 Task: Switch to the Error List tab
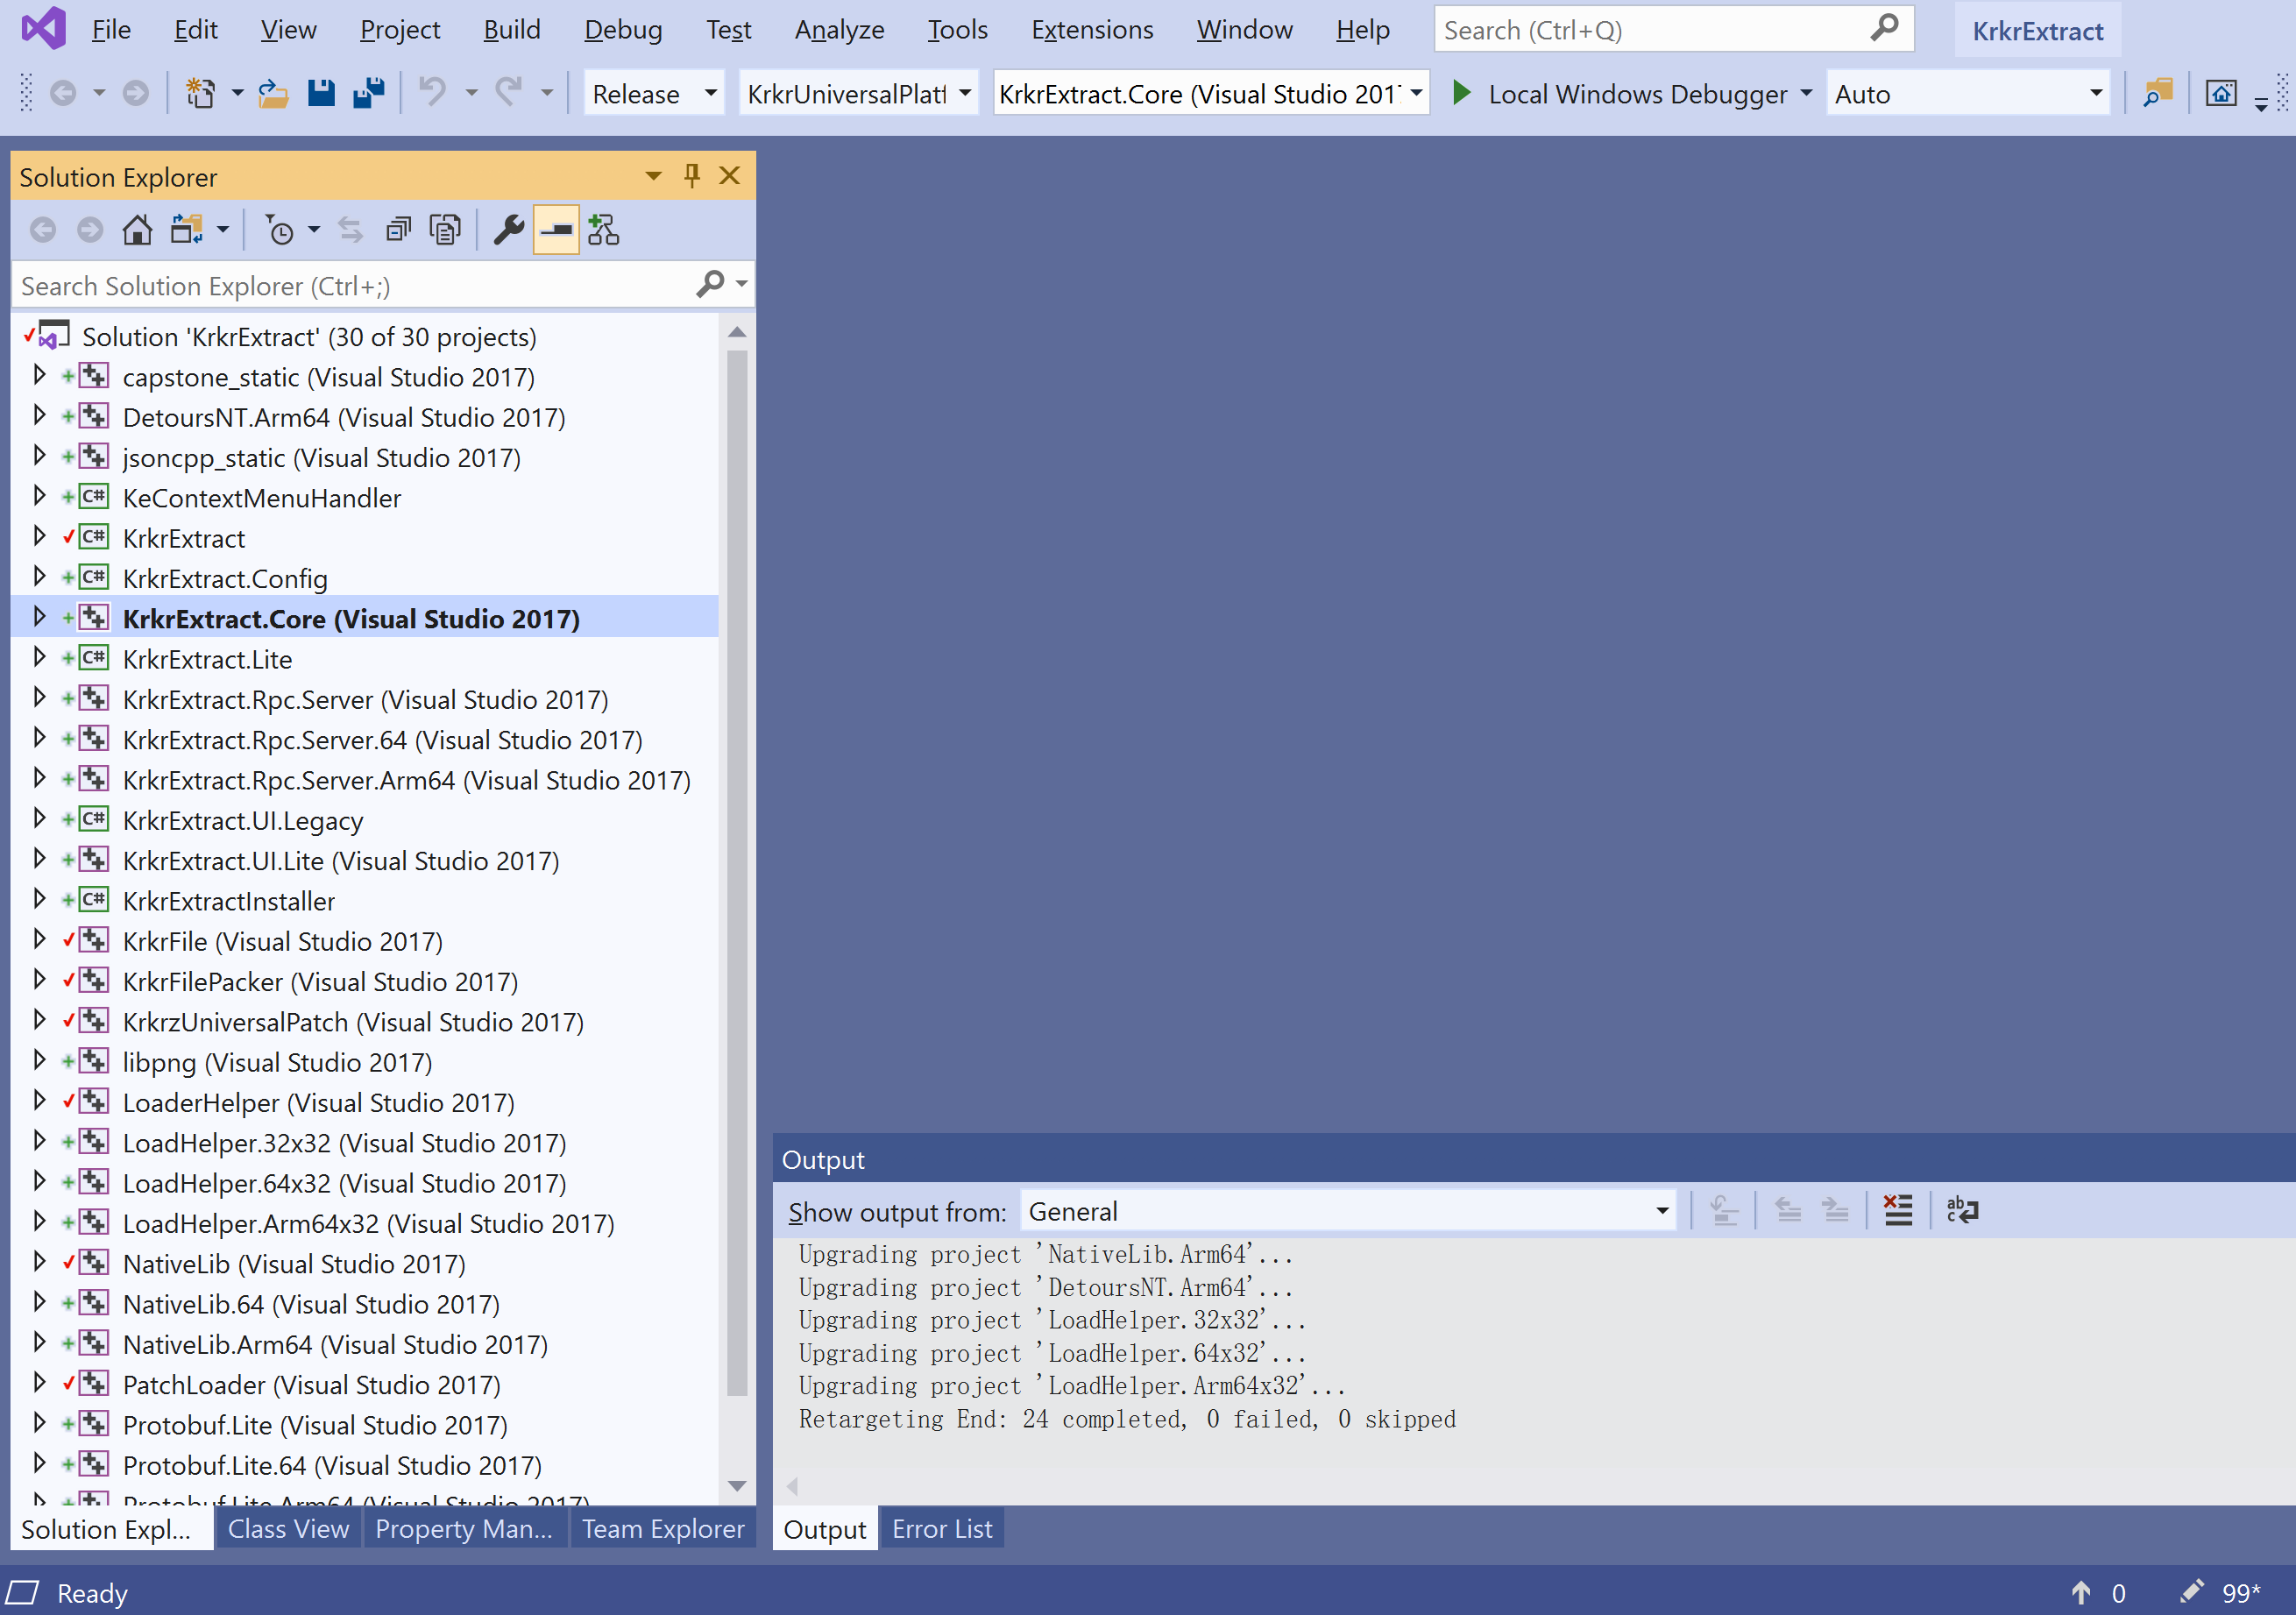click(x=941, y=1529)
